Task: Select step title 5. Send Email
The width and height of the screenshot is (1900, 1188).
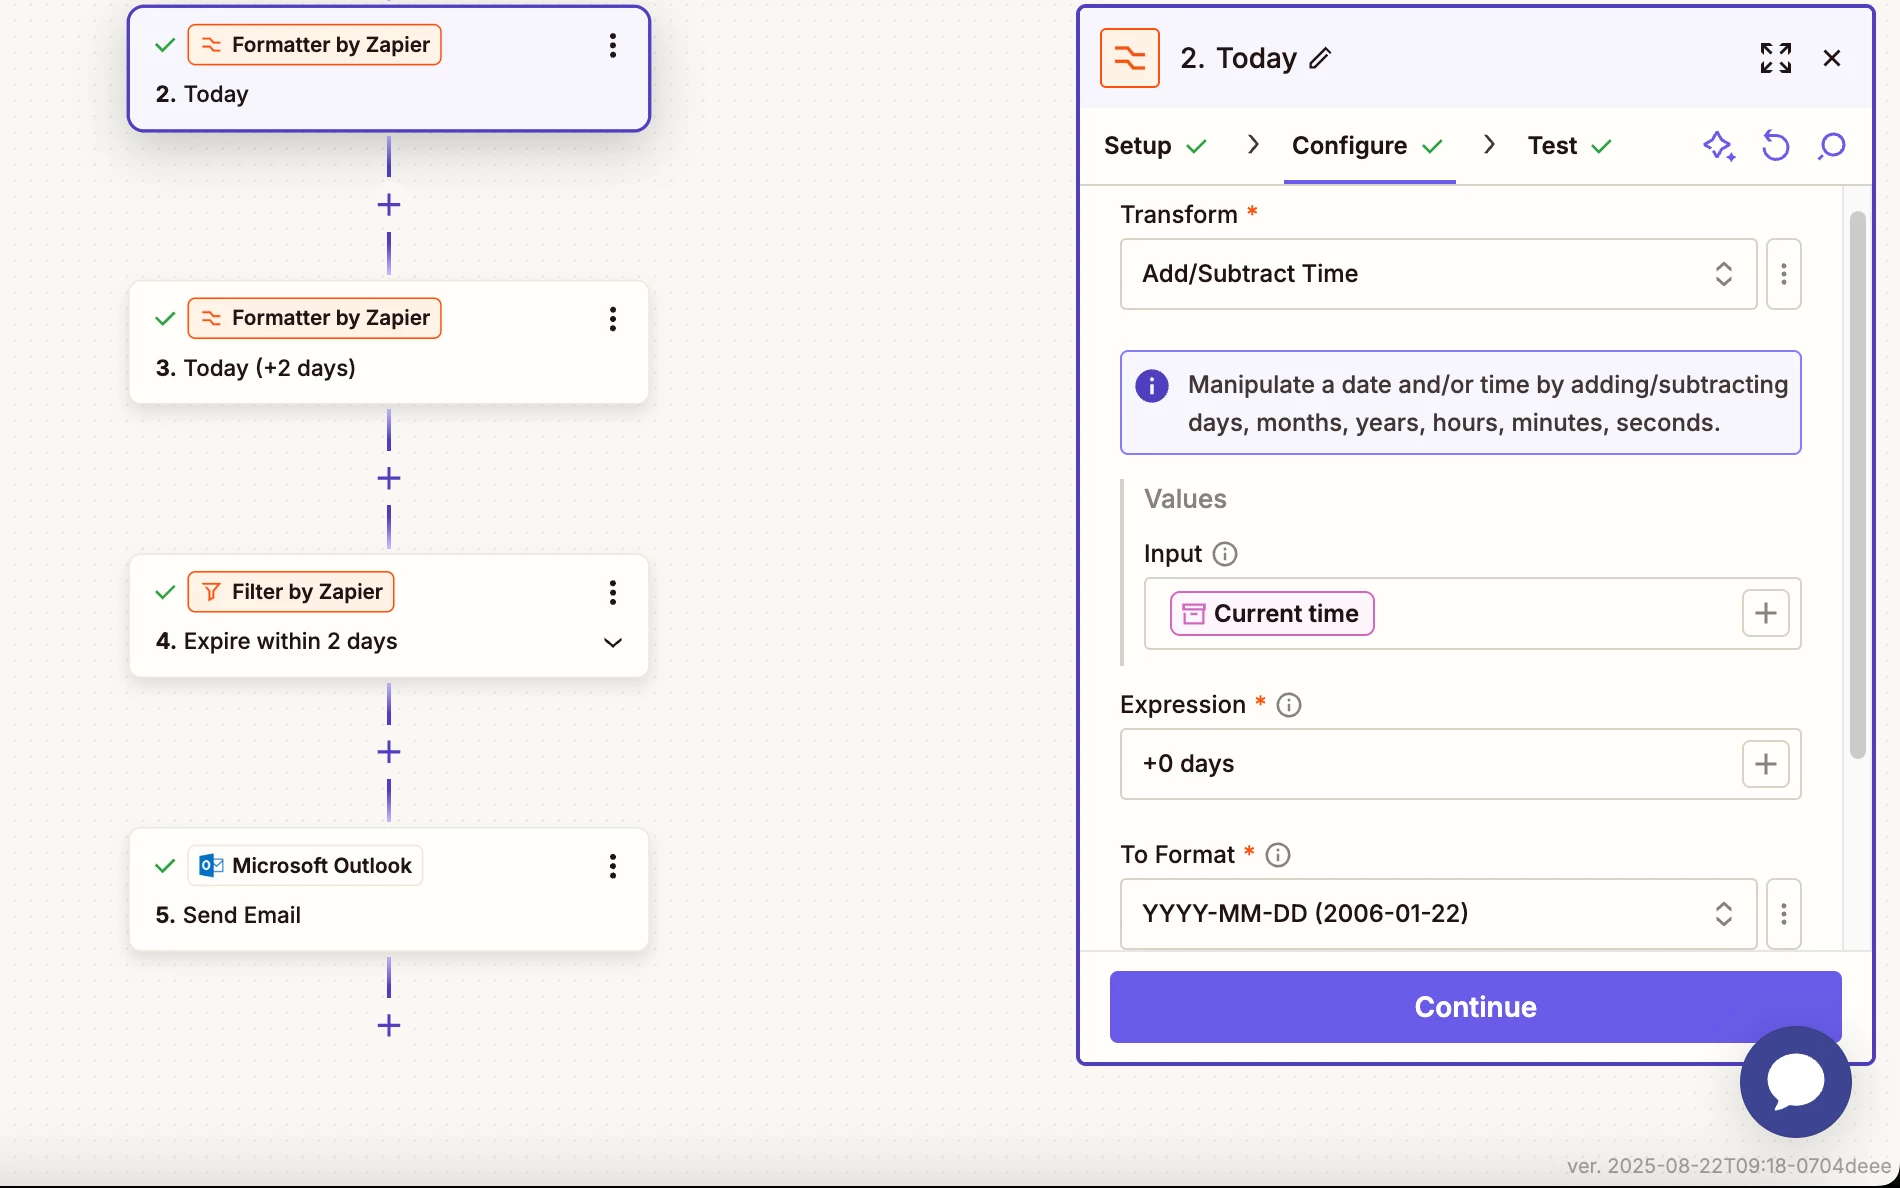Action: click(228, 915)
